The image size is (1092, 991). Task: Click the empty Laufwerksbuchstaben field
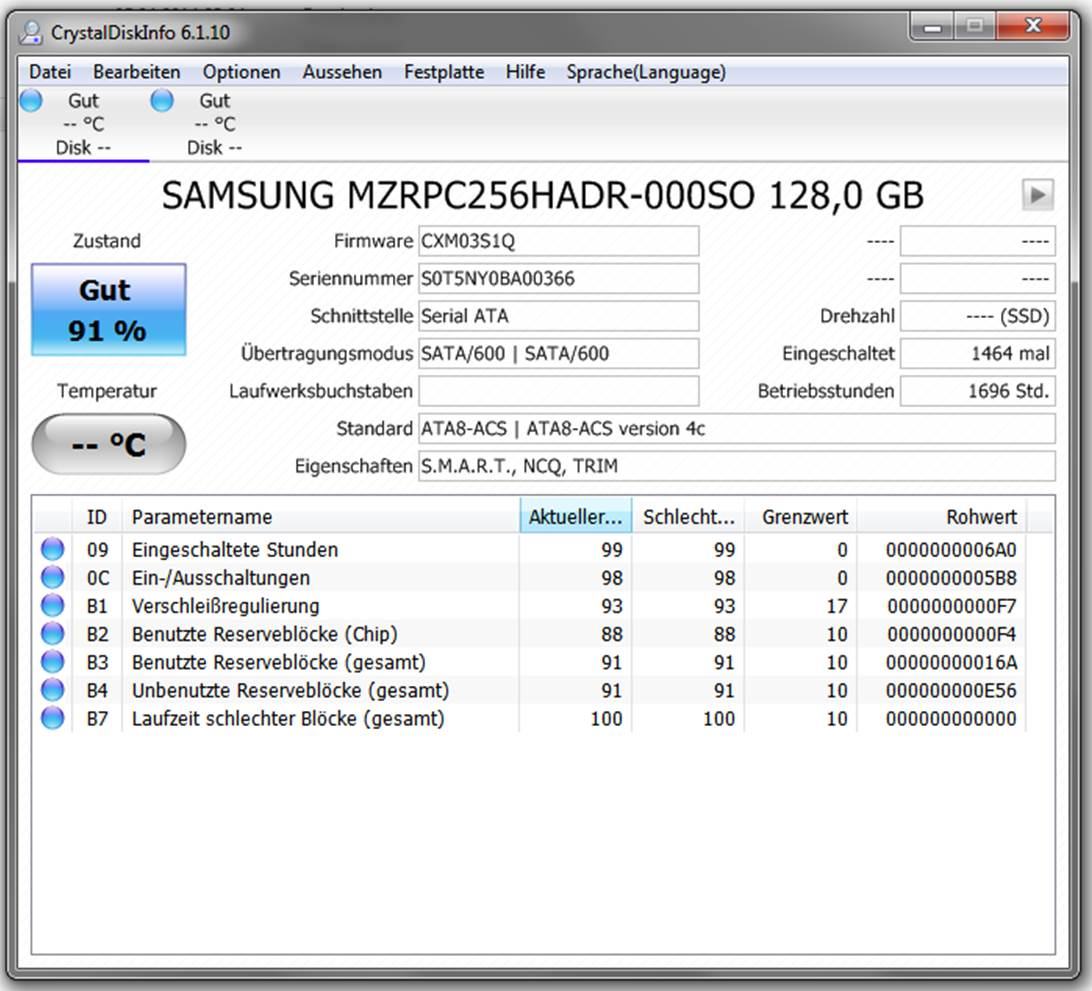pos(559,391)
